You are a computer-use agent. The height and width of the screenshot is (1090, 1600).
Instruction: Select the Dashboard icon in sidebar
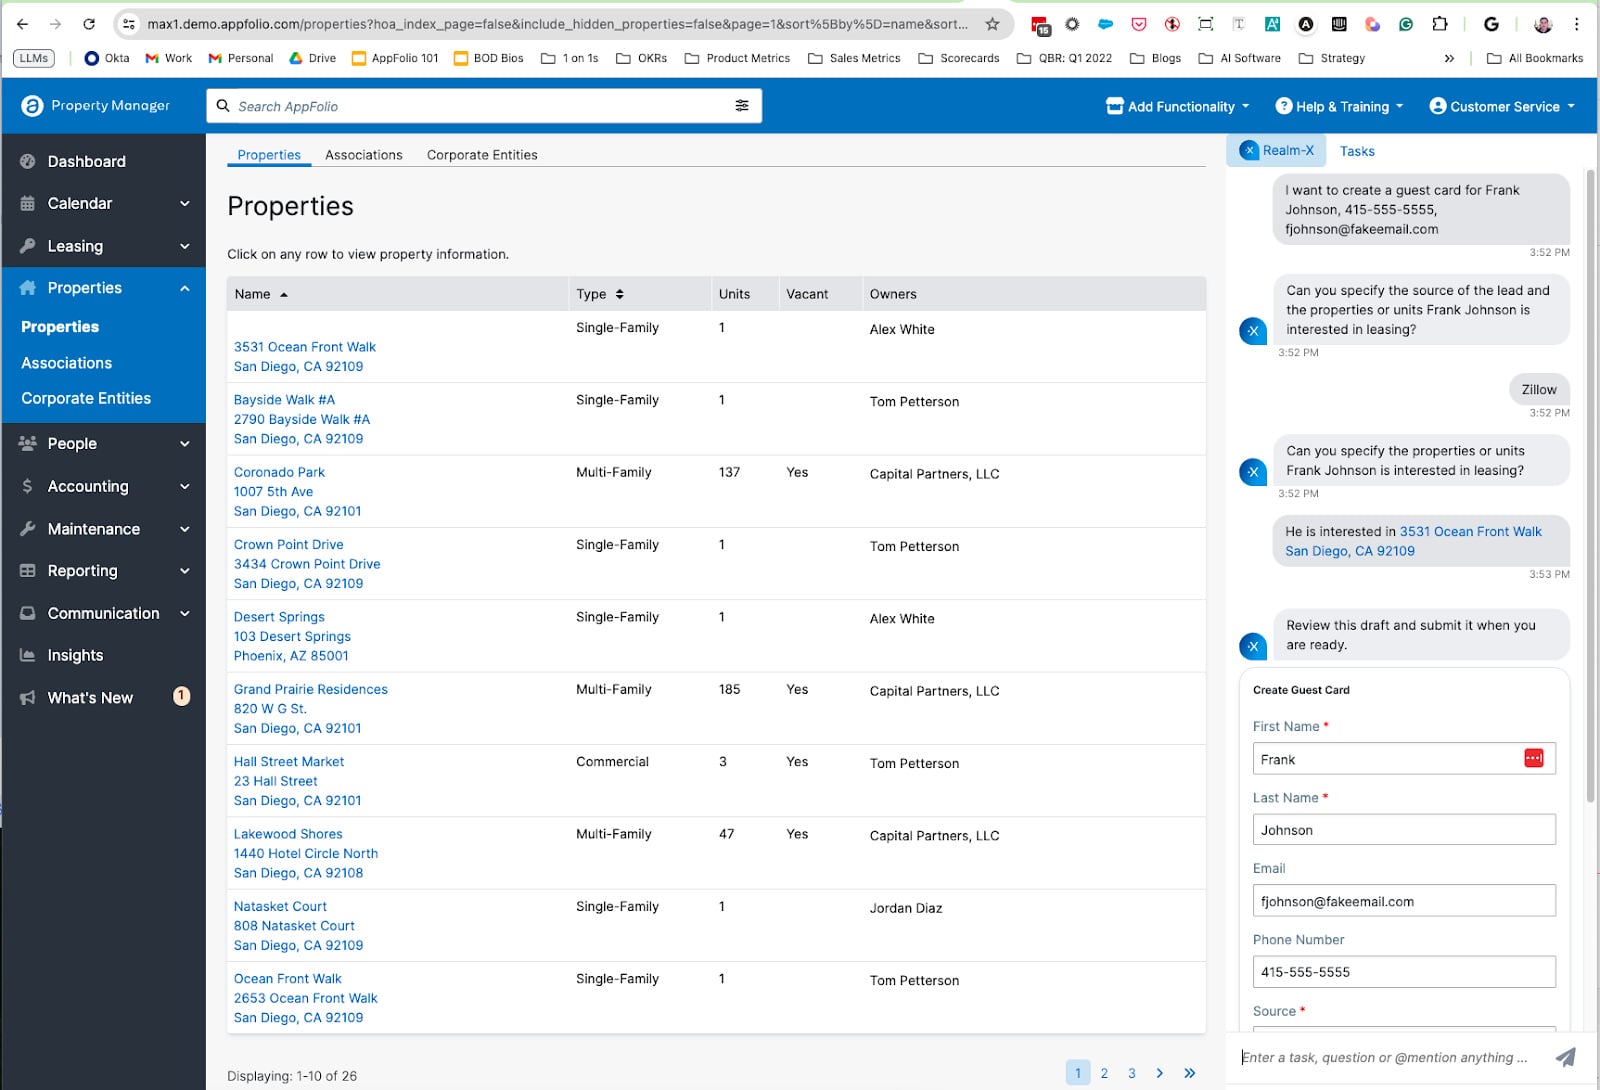(x=26, y=161)
